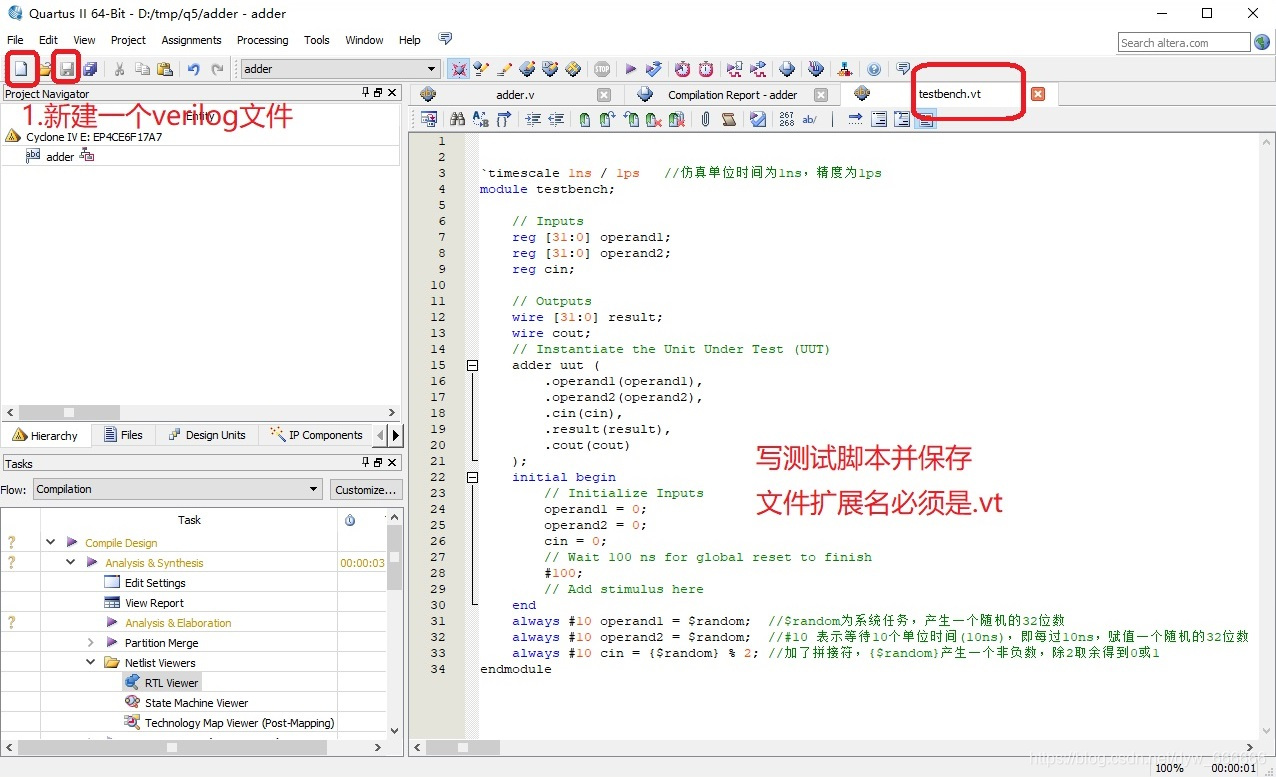This screenshot has width=1276, height=777.
Task: Switch to the Hierarchy tab
Action: 46,435
